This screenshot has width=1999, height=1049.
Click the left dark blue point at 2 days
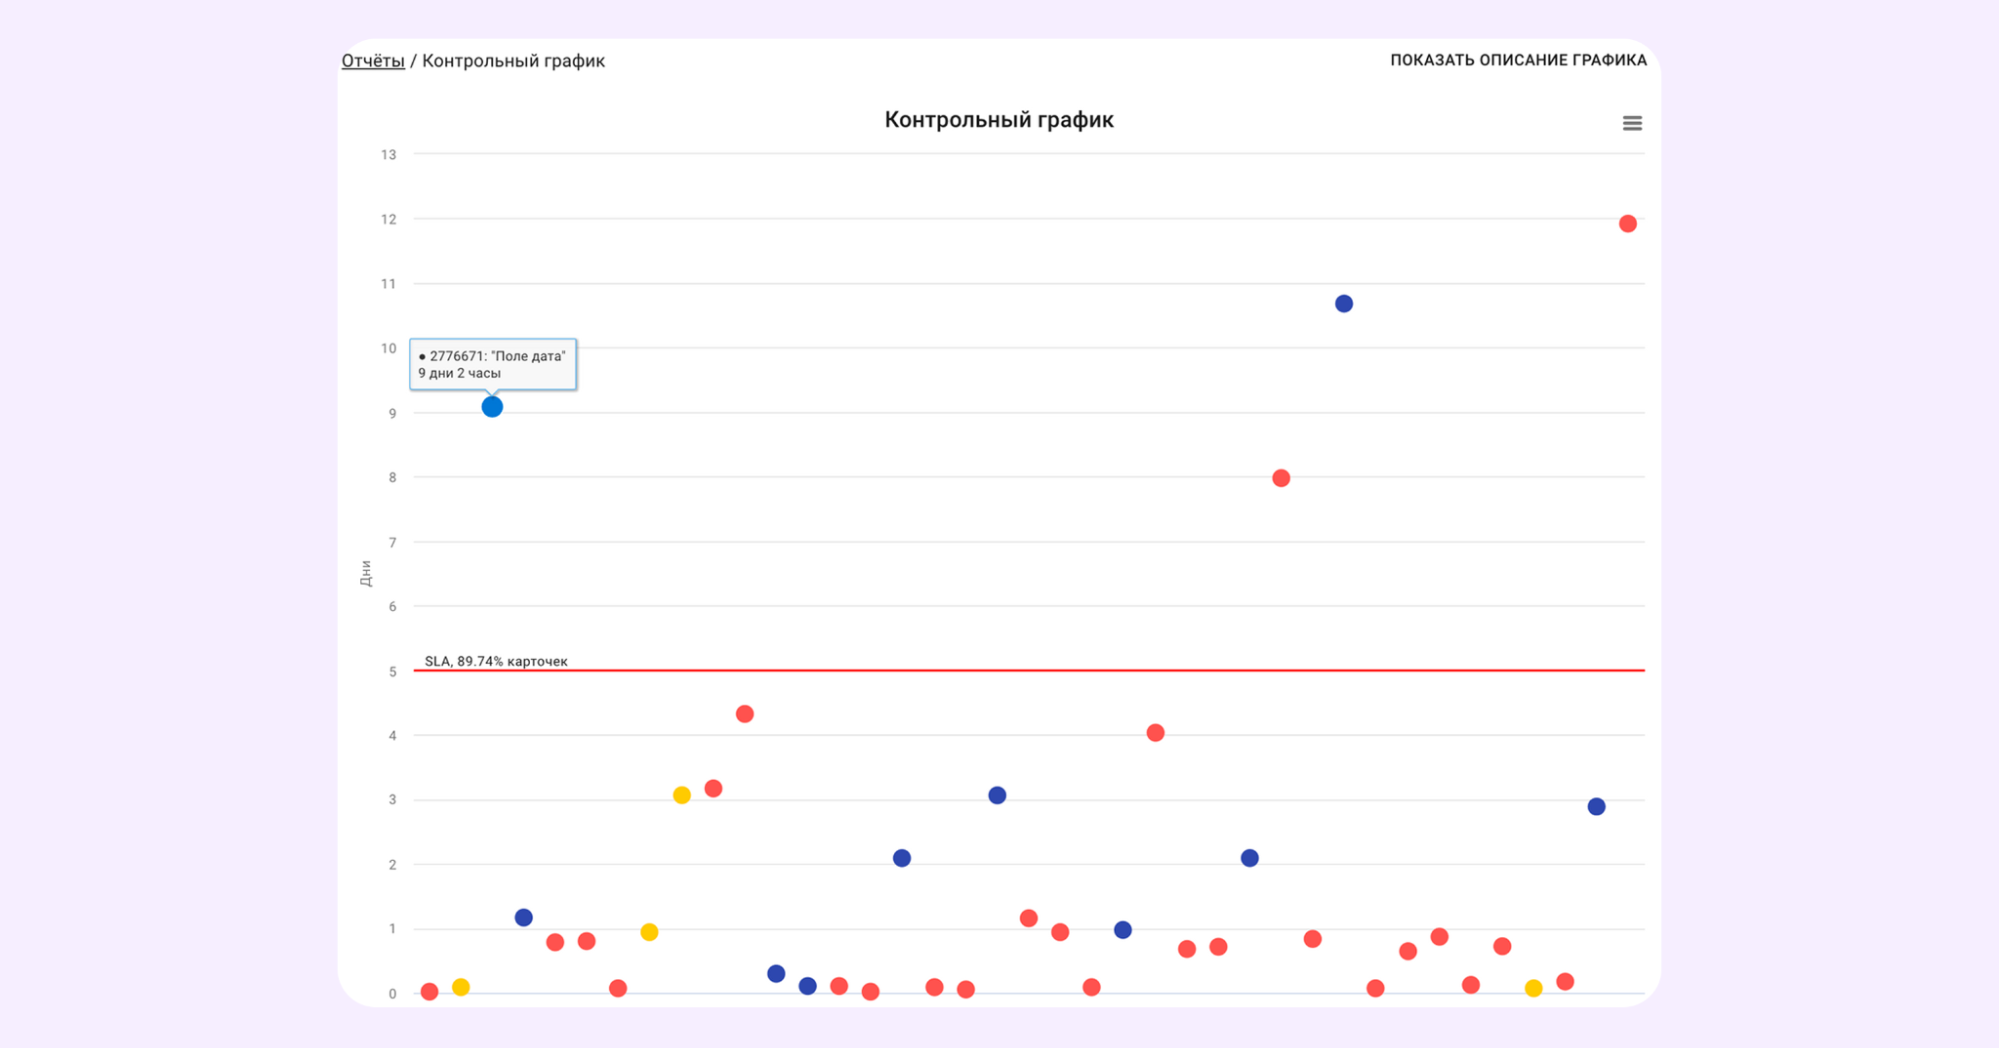pyautogui.click(x=901, y=859)
